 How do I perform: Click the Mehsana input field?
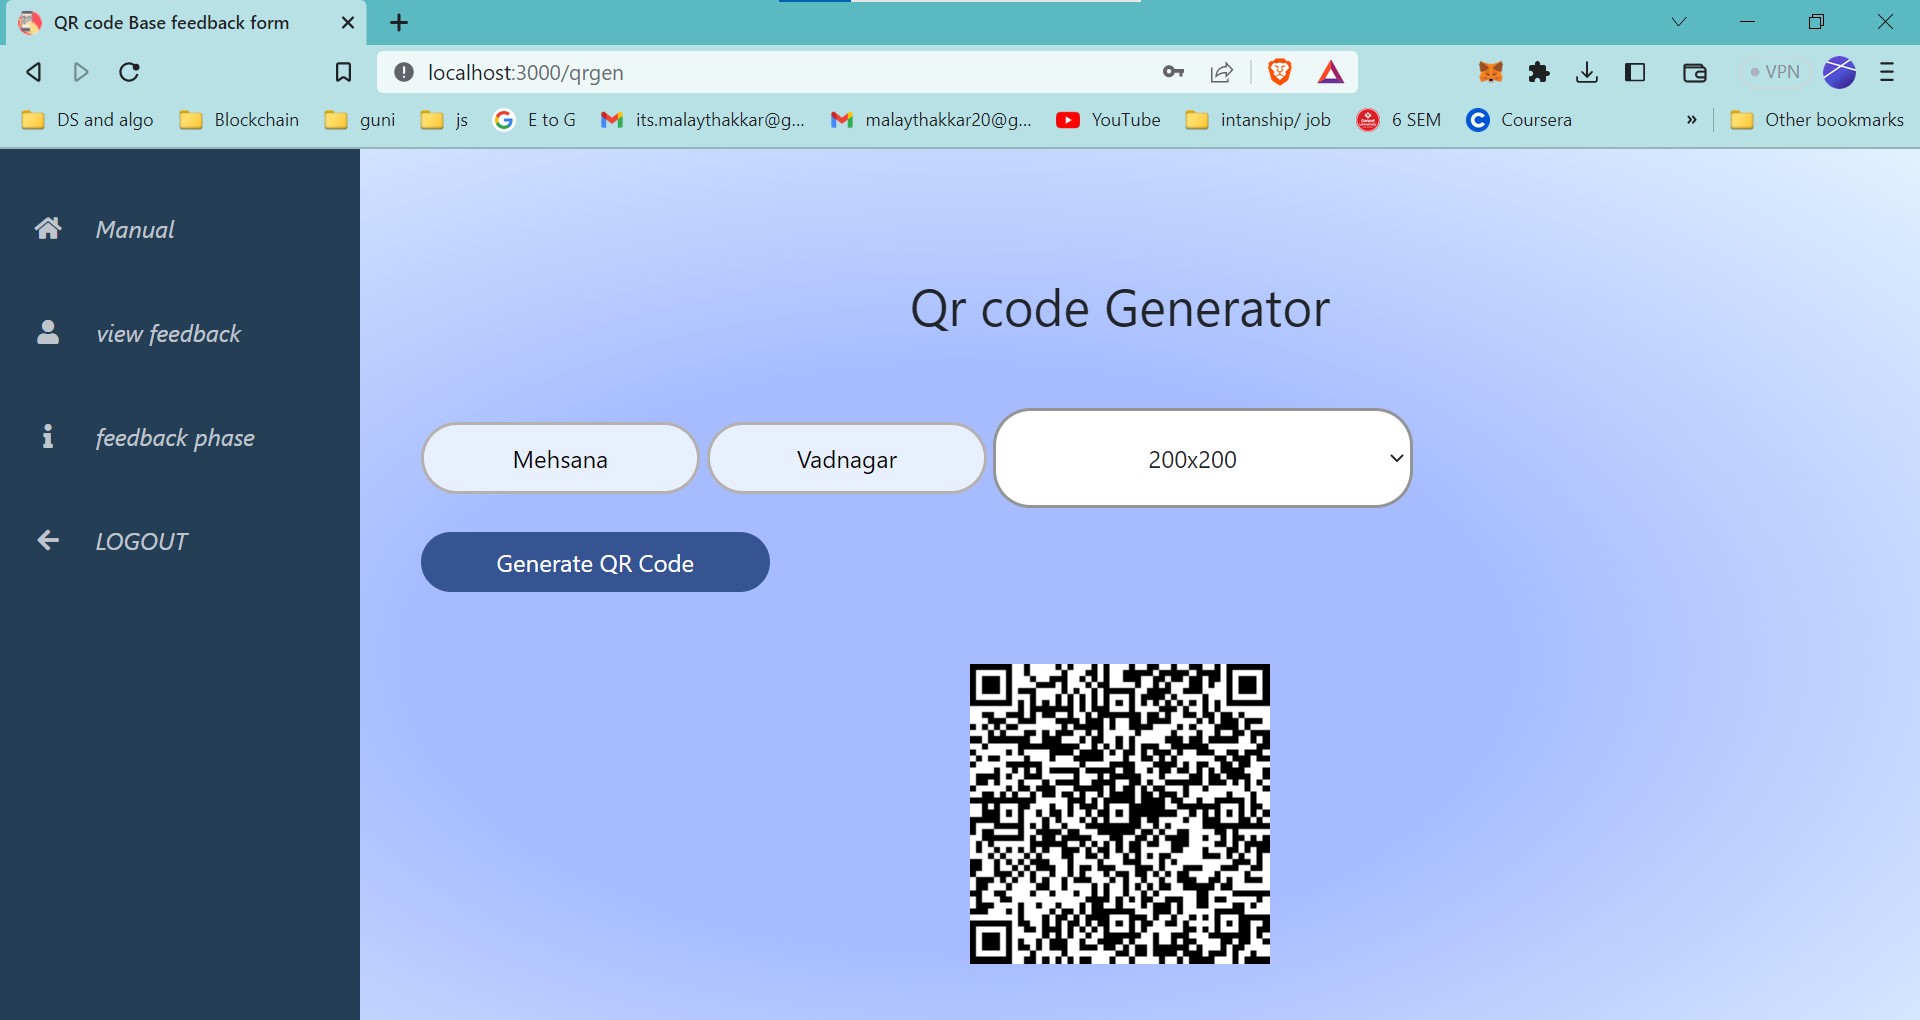[x=560, y=459]
